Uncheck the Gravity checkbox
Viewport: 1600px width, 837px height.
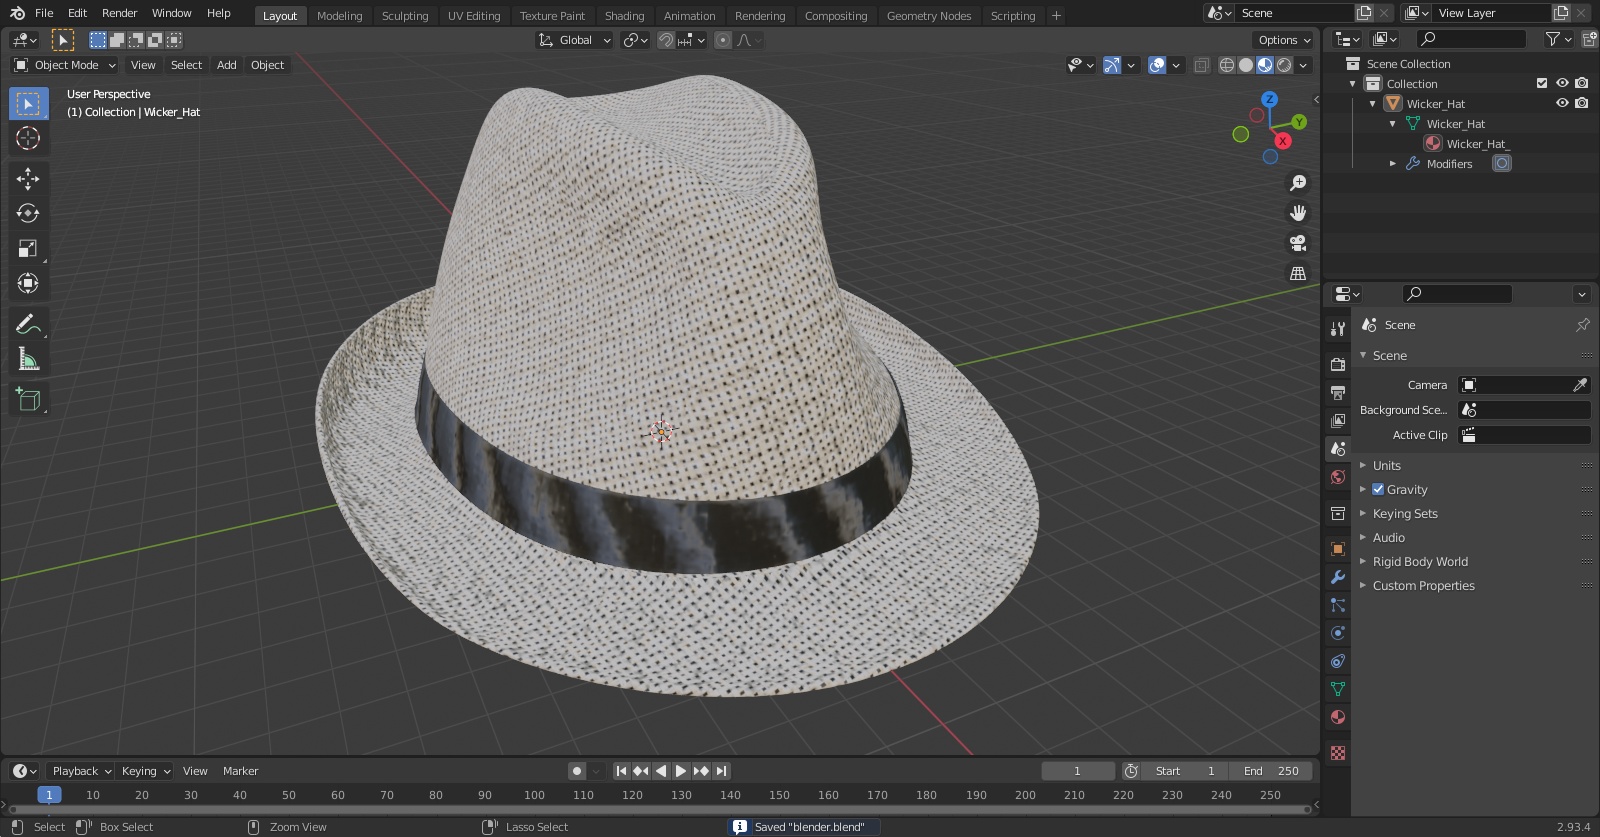click(x=1378, y=490)
